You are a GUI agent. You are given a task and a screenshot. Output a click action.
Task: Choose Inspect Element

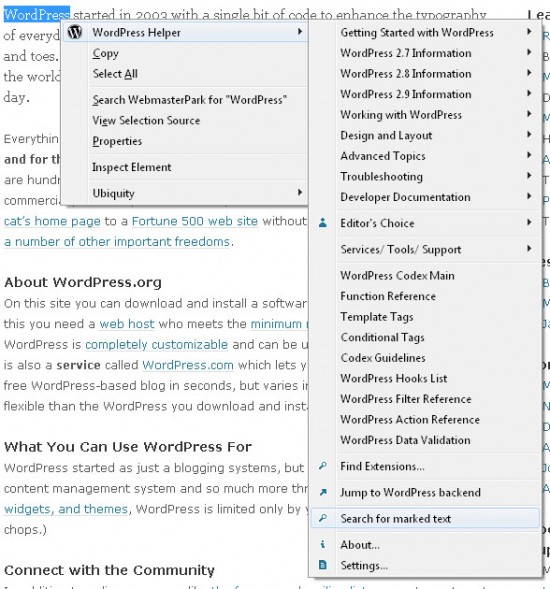pyautogui.click(x=185, y=167)
